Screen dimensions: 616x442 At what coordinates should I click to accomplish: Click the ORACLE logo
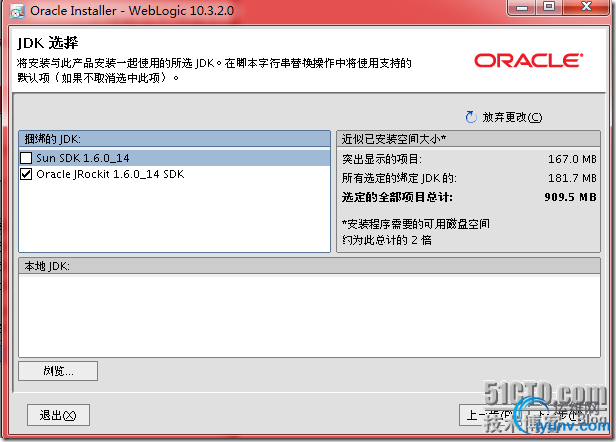coord(528,61)
